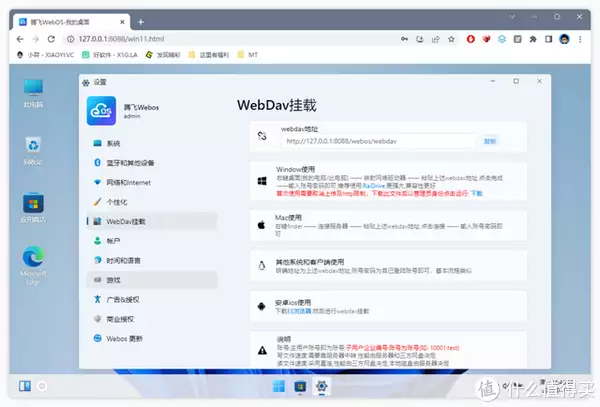Viewport: 600px width, 407px height.
Task: Open the XIAOYI.VC bookmark
Action: click(x=46, y=55)
